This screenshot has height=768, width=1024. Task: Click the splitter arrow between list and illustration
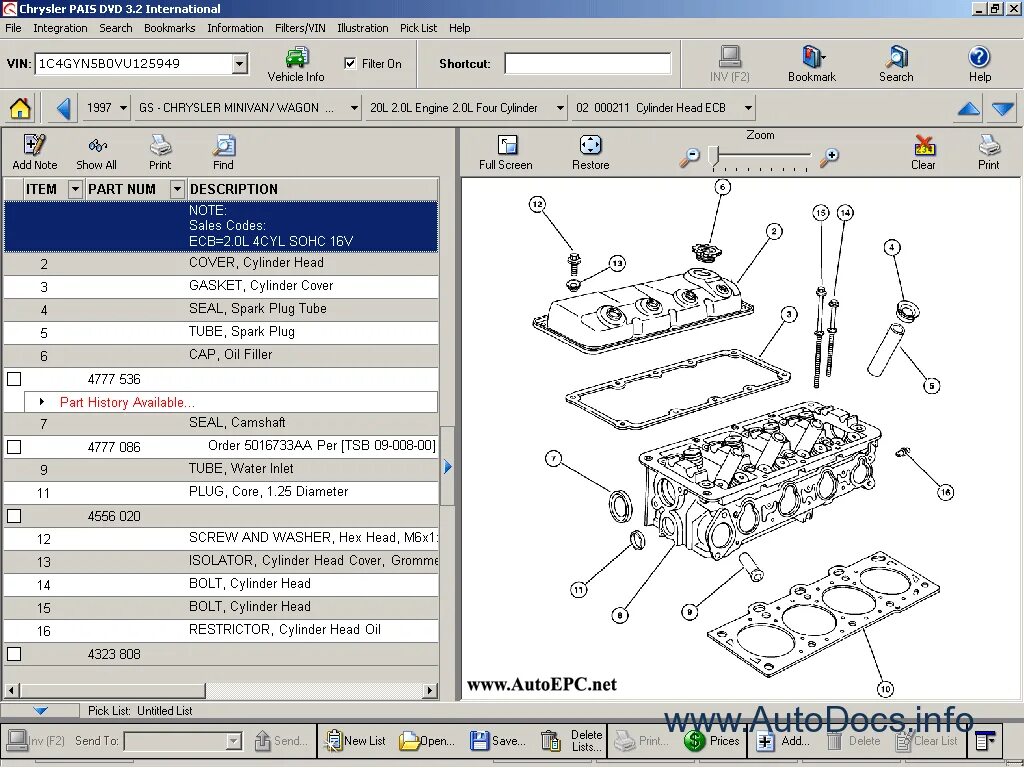[447, 466]
